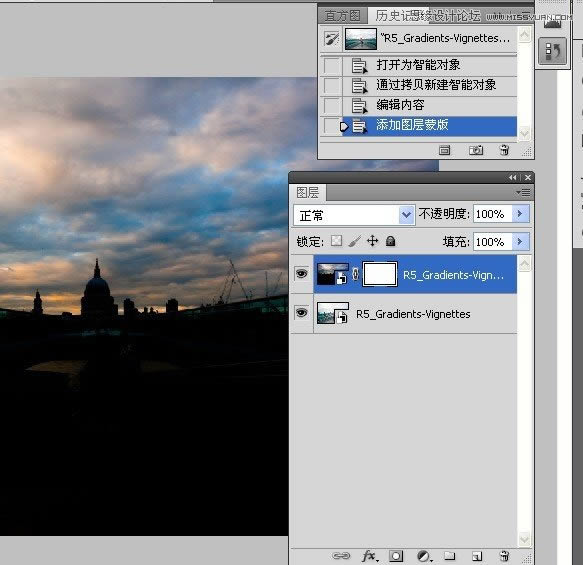583x565 pixels.
Task: Create a new layer group
Action: [x=450, y=556]
